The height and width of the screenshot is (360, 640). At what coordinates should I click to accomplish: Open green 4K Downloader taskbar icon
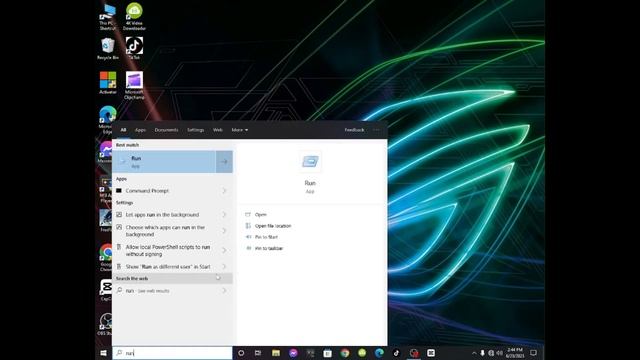click(362, 353)
